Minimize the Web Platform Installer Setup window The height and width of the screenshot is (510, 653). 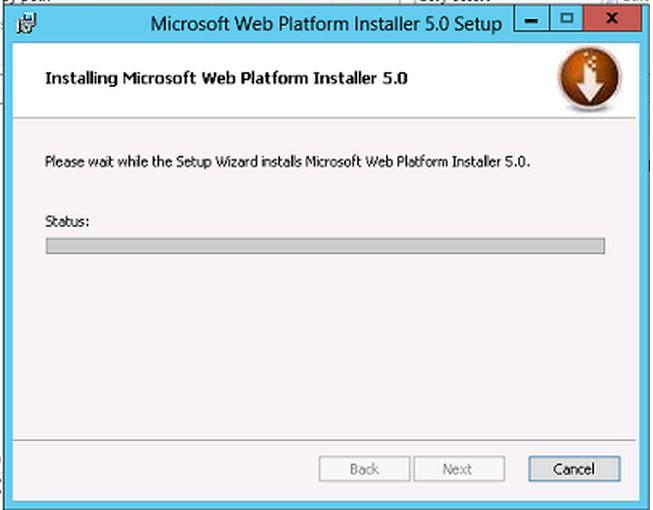[532, 19]
